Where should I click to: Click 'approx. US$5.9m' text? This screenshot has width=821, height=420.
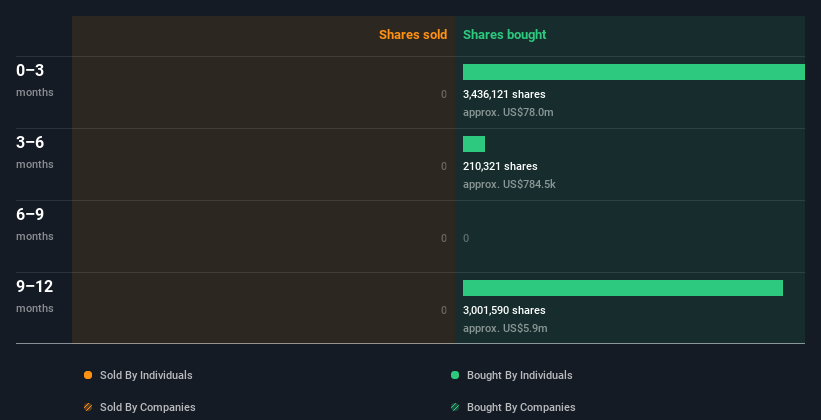tap(505, 328)
